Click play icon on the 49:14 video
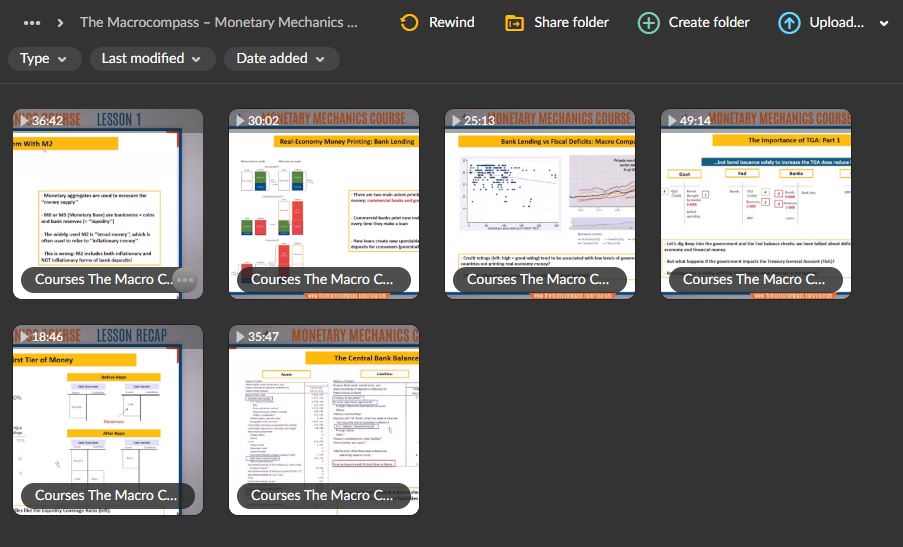 pyautogui.click(x=672, y=121)
